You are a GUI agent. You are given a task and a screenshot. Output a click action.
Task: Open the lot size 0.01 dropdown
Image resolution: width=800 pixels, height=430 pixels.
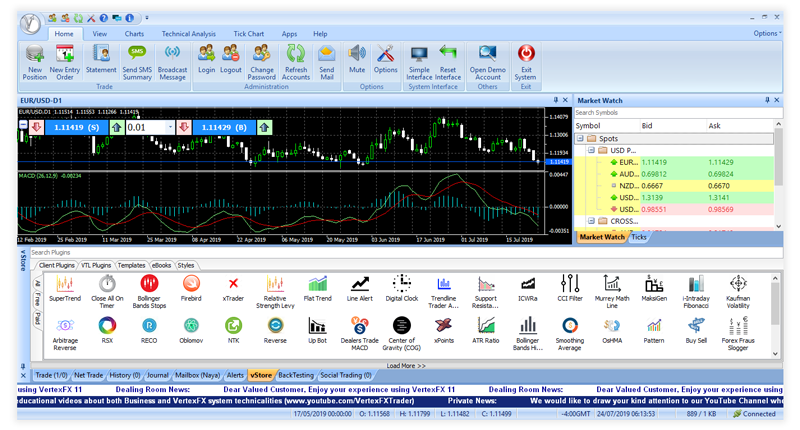170,128
